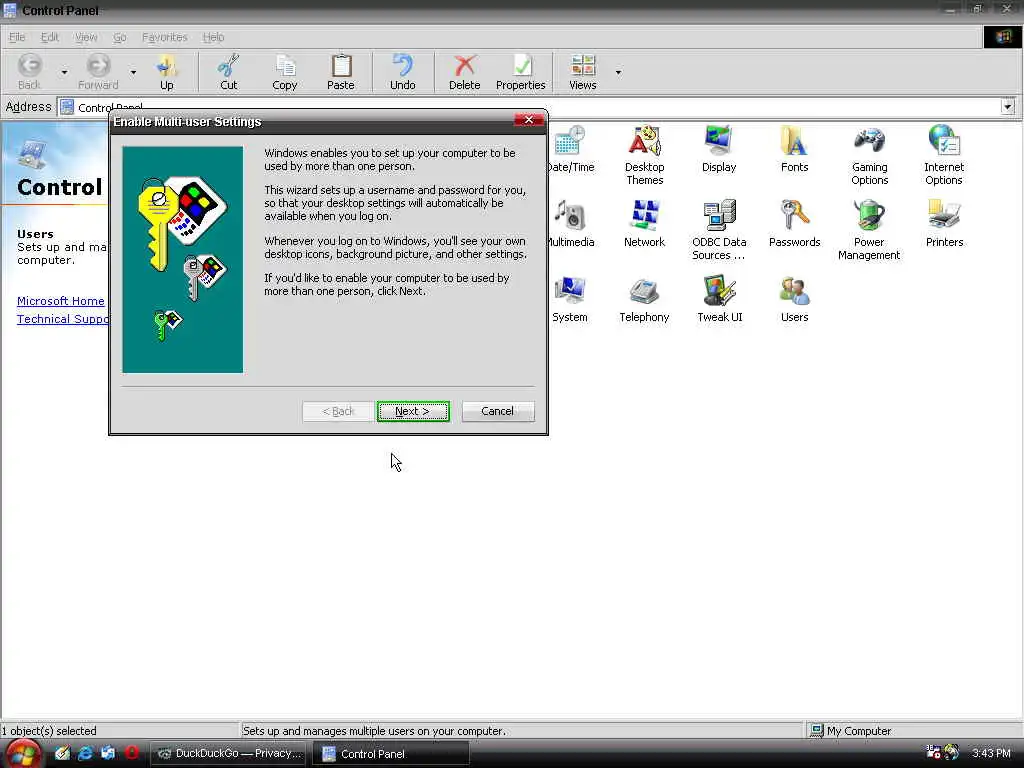Open the Desktop Themes icon
The image size is (1024, 768).
(x=645, y=155)
